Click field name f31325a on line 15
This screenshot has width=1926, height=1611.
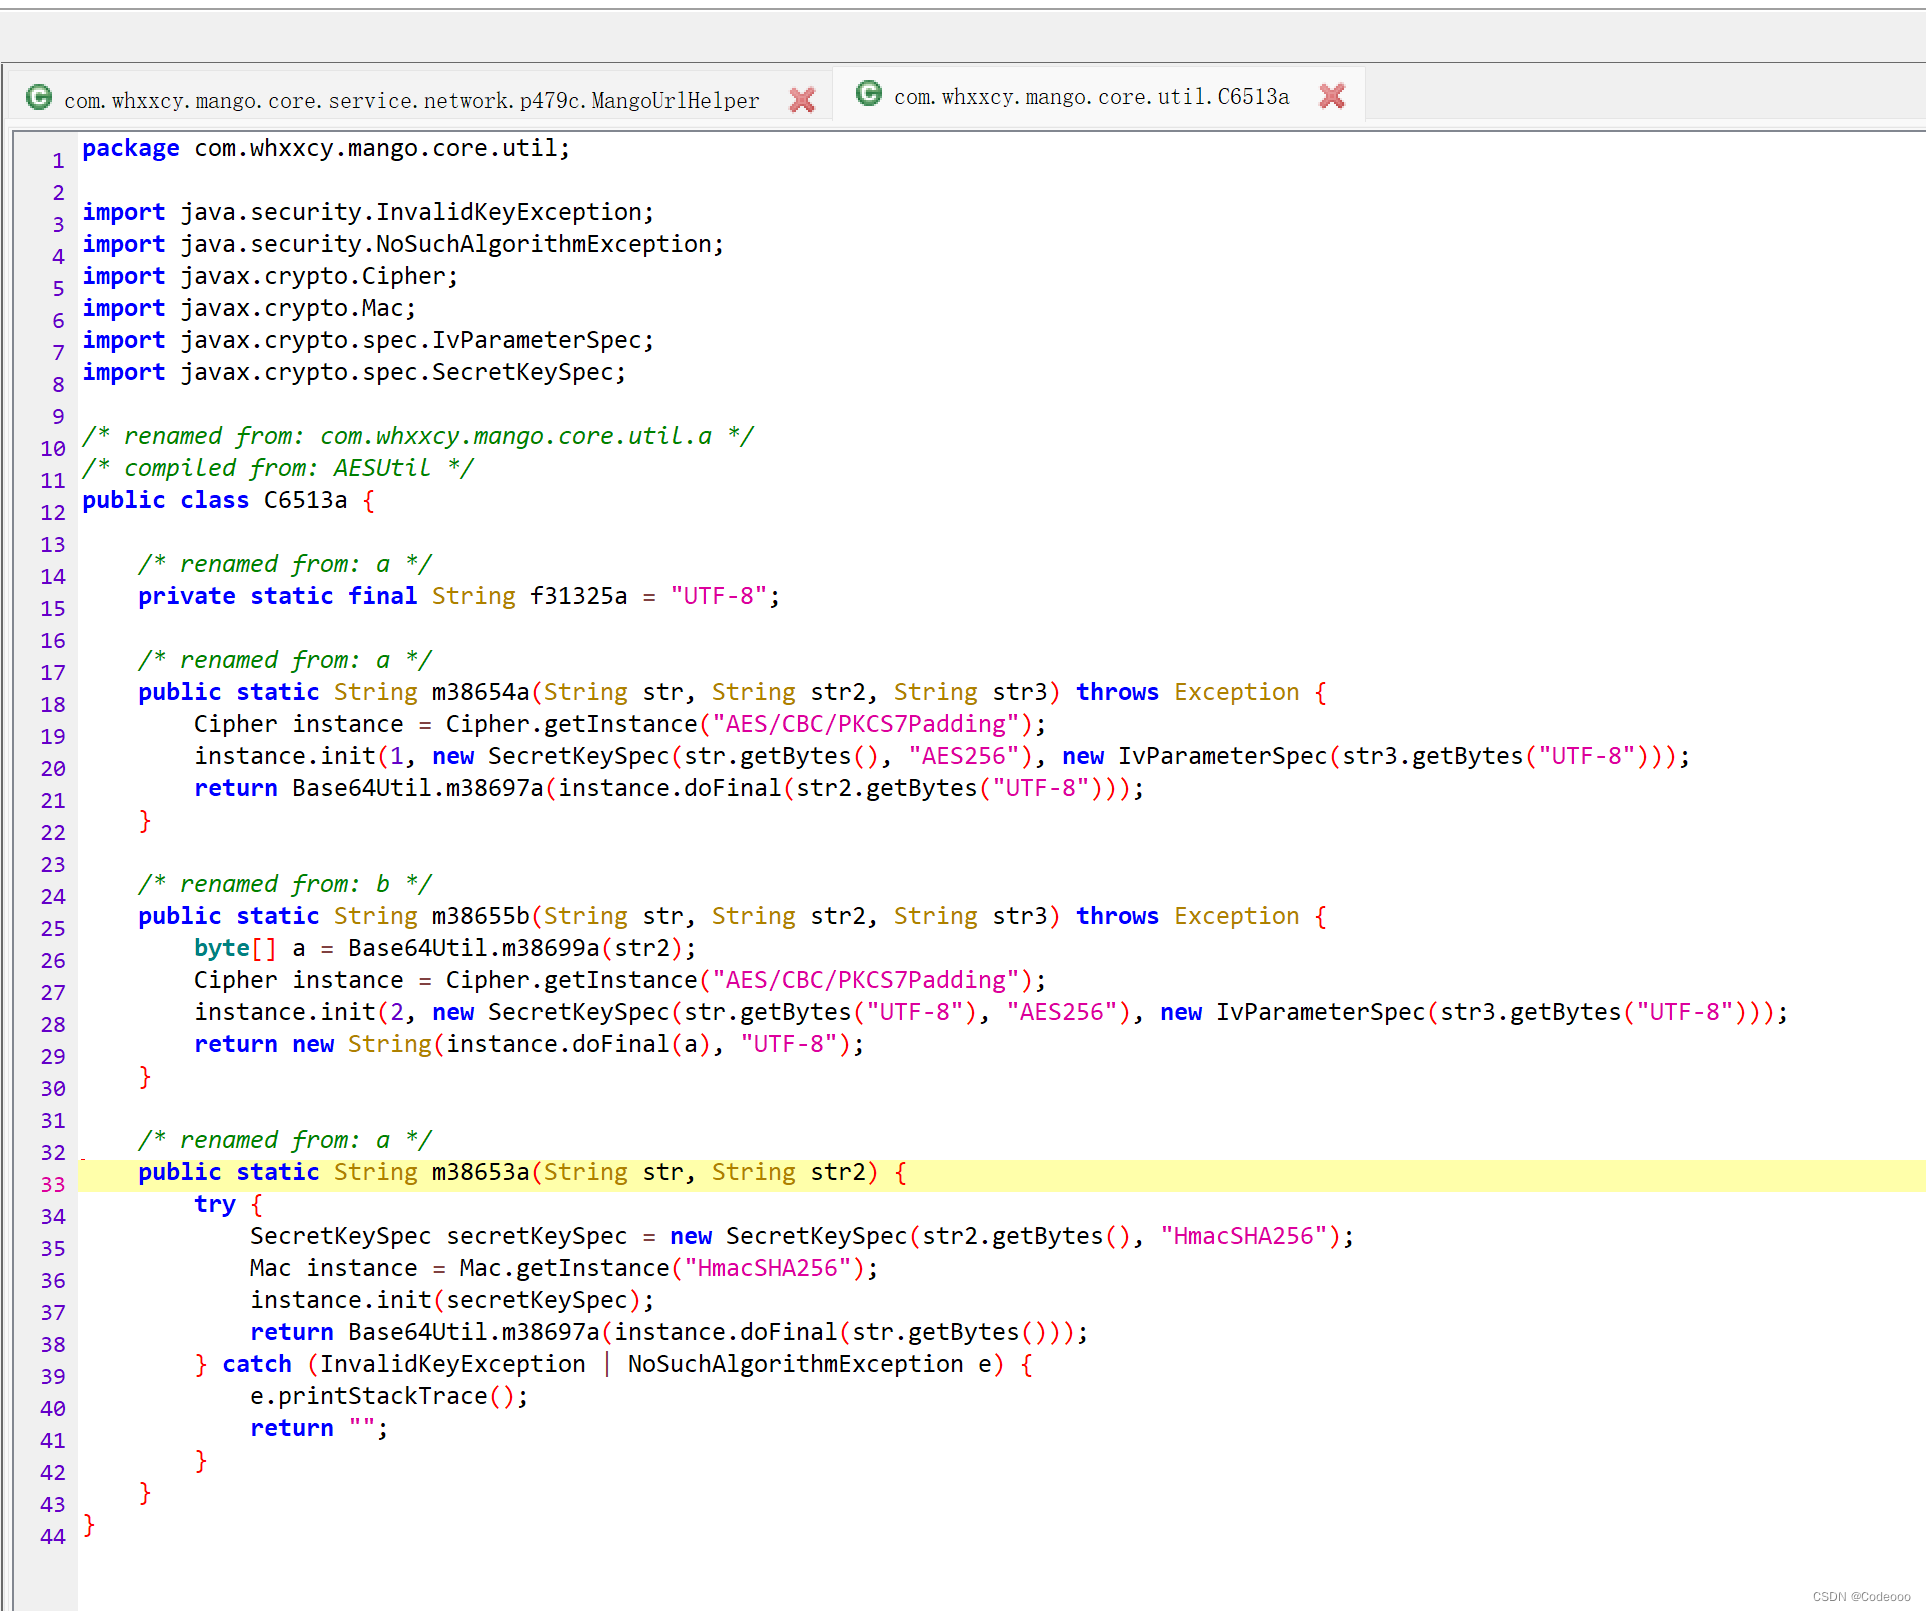[x=578, y=596]
